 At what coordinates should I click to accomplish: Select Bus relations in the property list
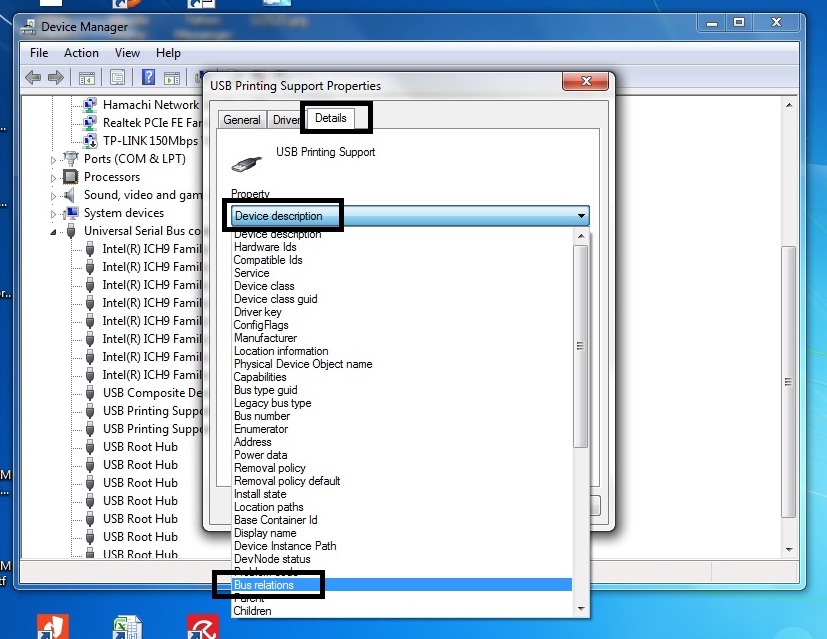point(402,585)
